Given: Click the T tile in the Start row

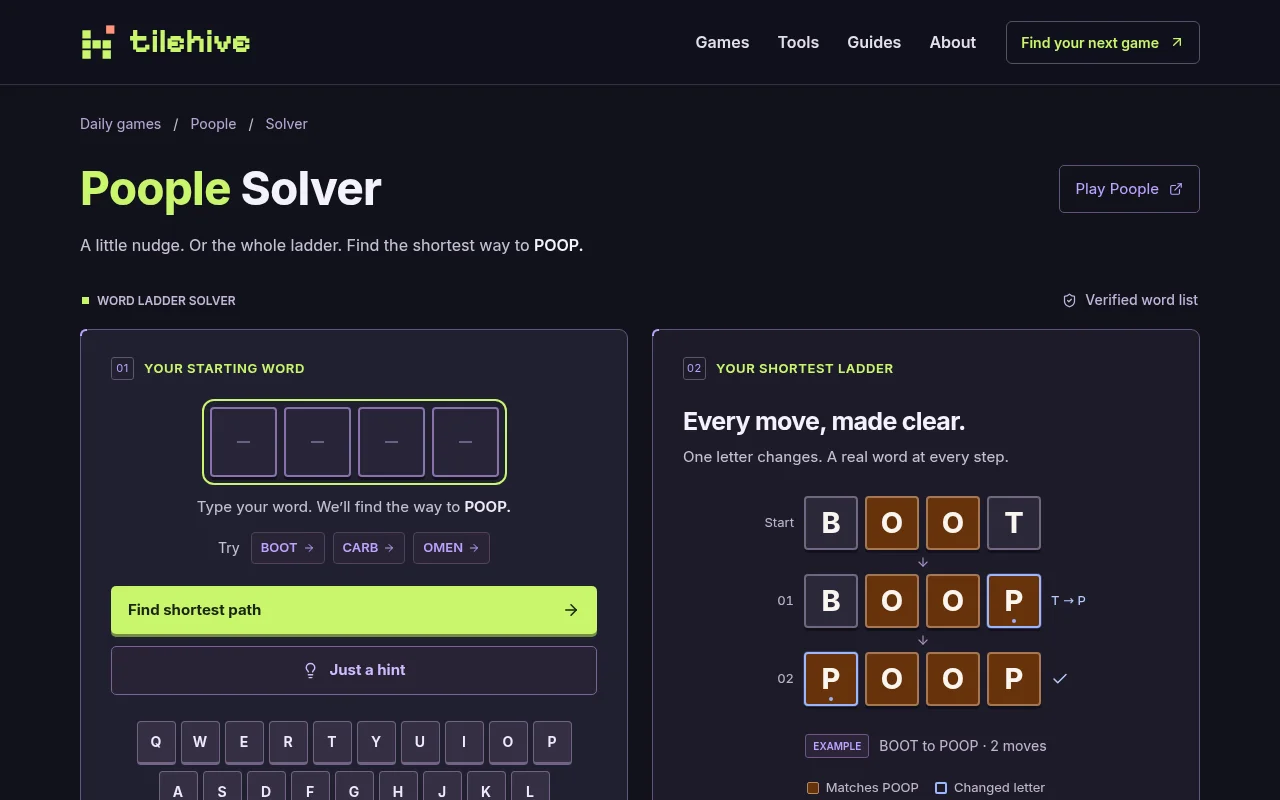Looking at the screenshot, I should click(x=1014, y=523).
